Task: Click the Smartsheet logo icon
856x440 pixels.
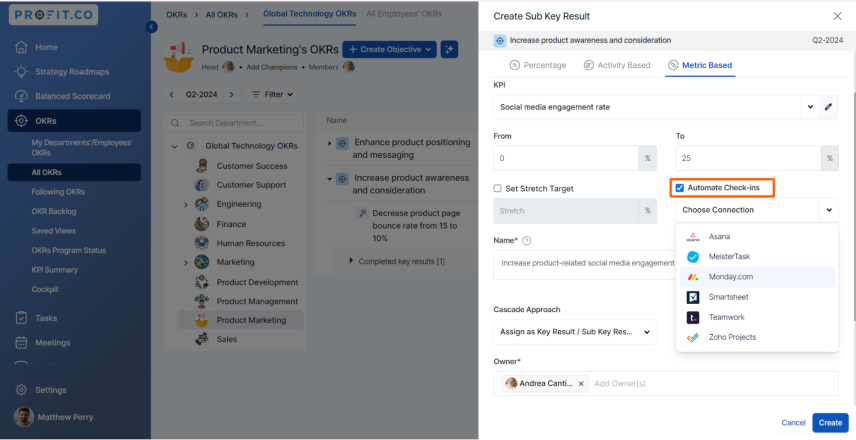Action: pos(693,298)
